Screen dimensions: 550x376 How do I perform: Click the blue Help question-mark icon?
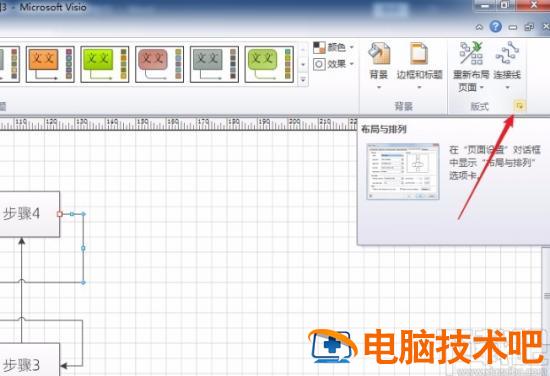(495, 26)
